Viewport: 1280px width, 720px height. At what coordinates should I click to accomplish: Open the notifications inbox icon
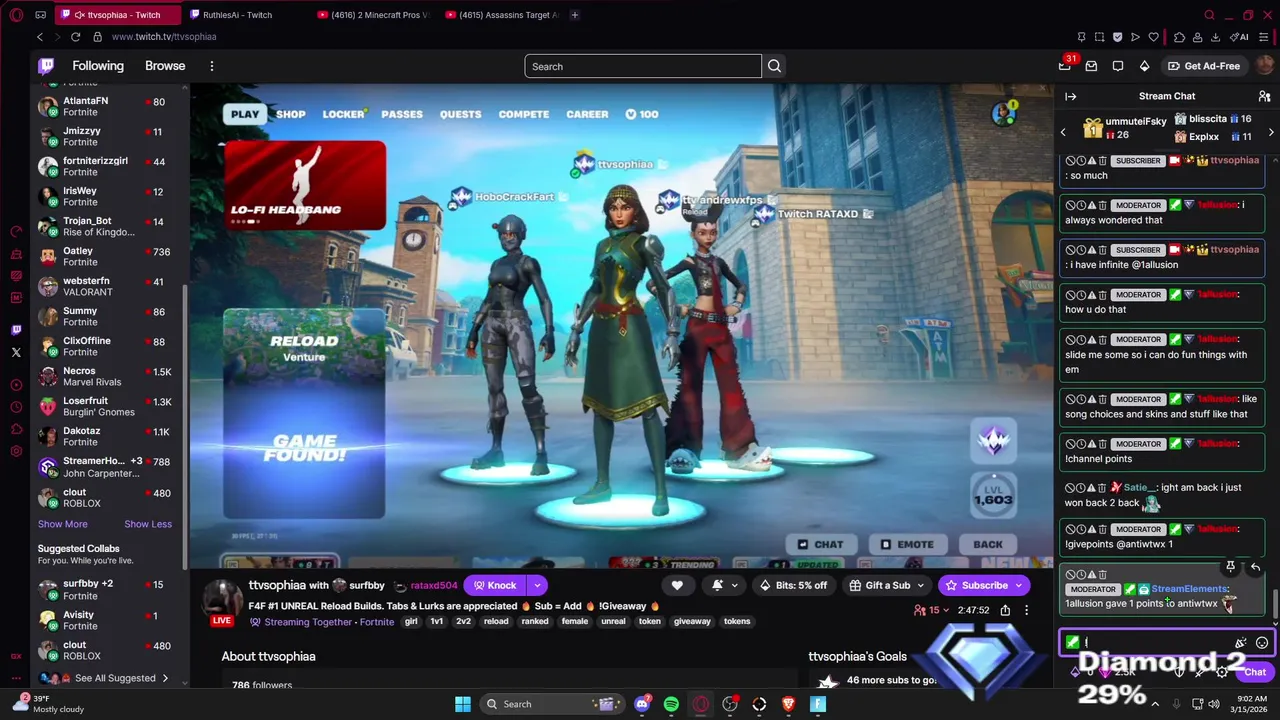(x=1091, y=66)
